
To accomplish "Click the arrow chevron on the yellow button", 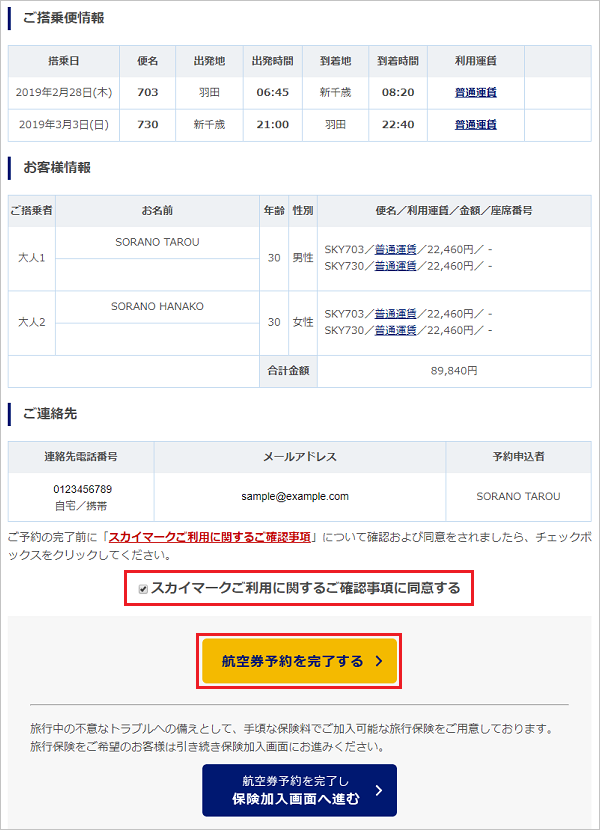I will pos(378,661).
